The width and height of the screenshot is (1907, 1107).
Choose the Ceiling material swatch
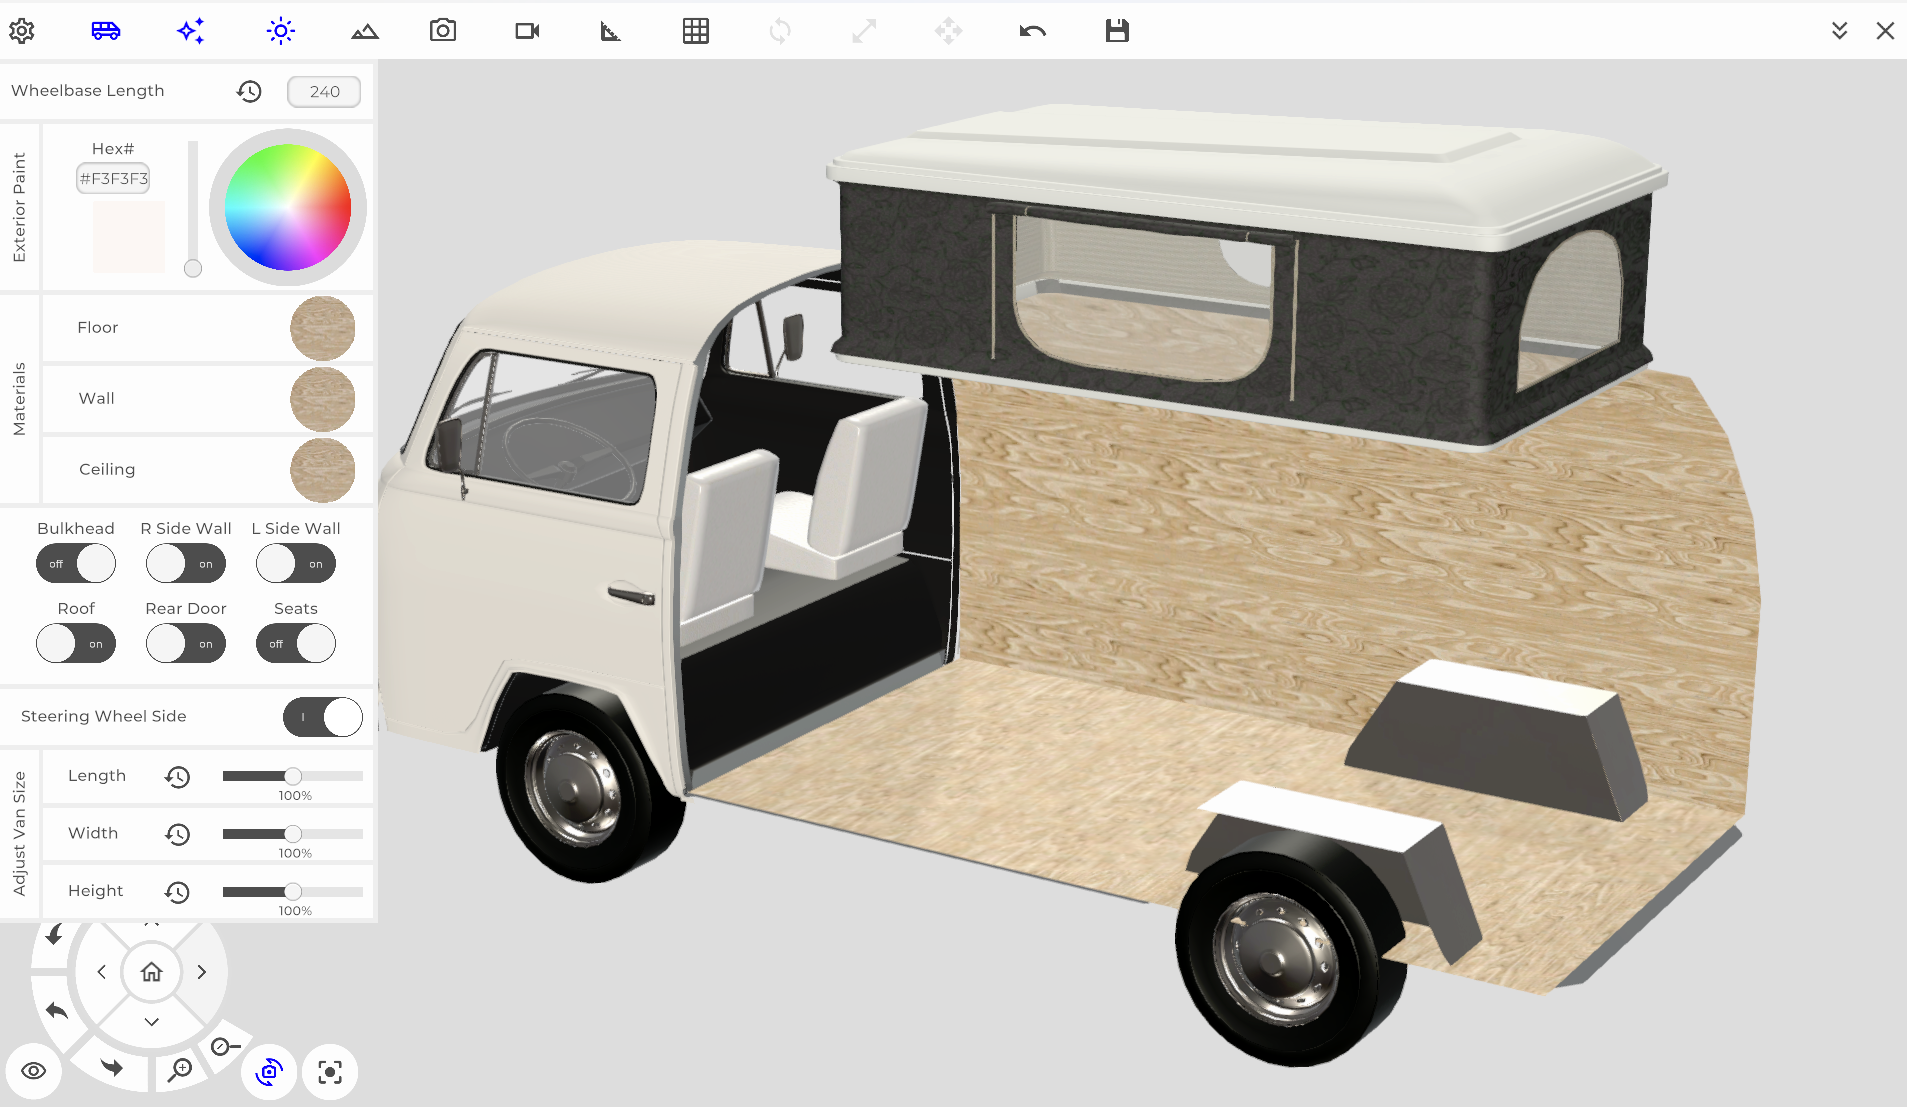tap(322, 470)
